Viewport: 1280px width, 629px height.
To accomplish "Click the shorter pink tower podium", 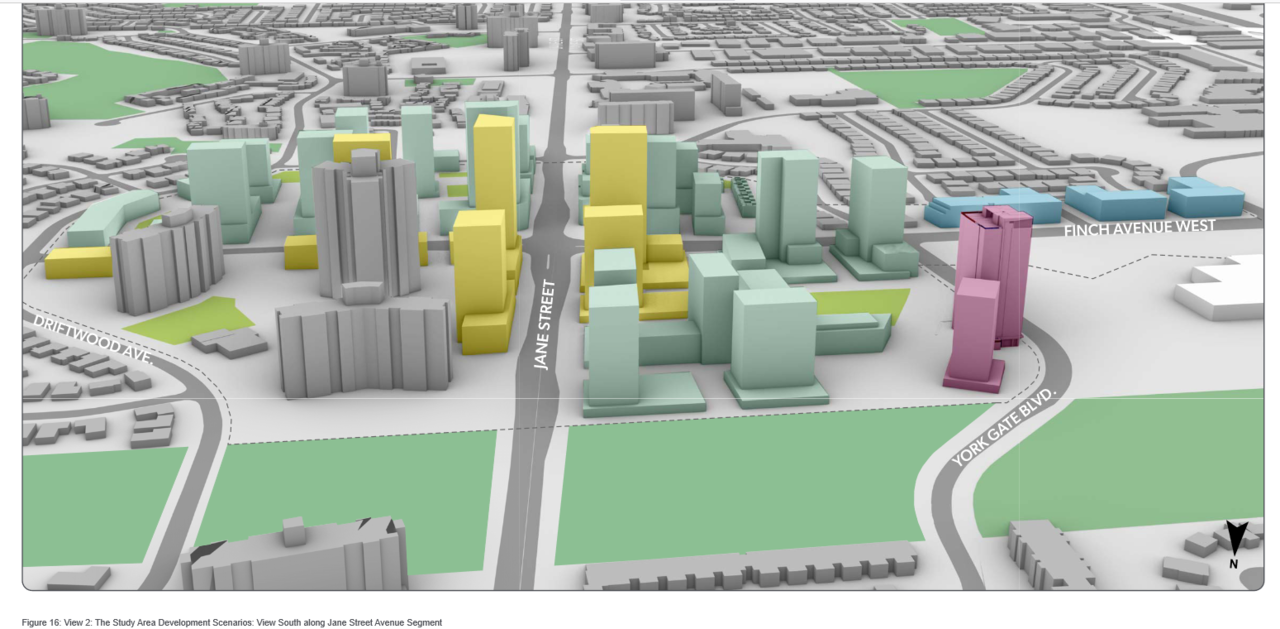I will [975, 335].
